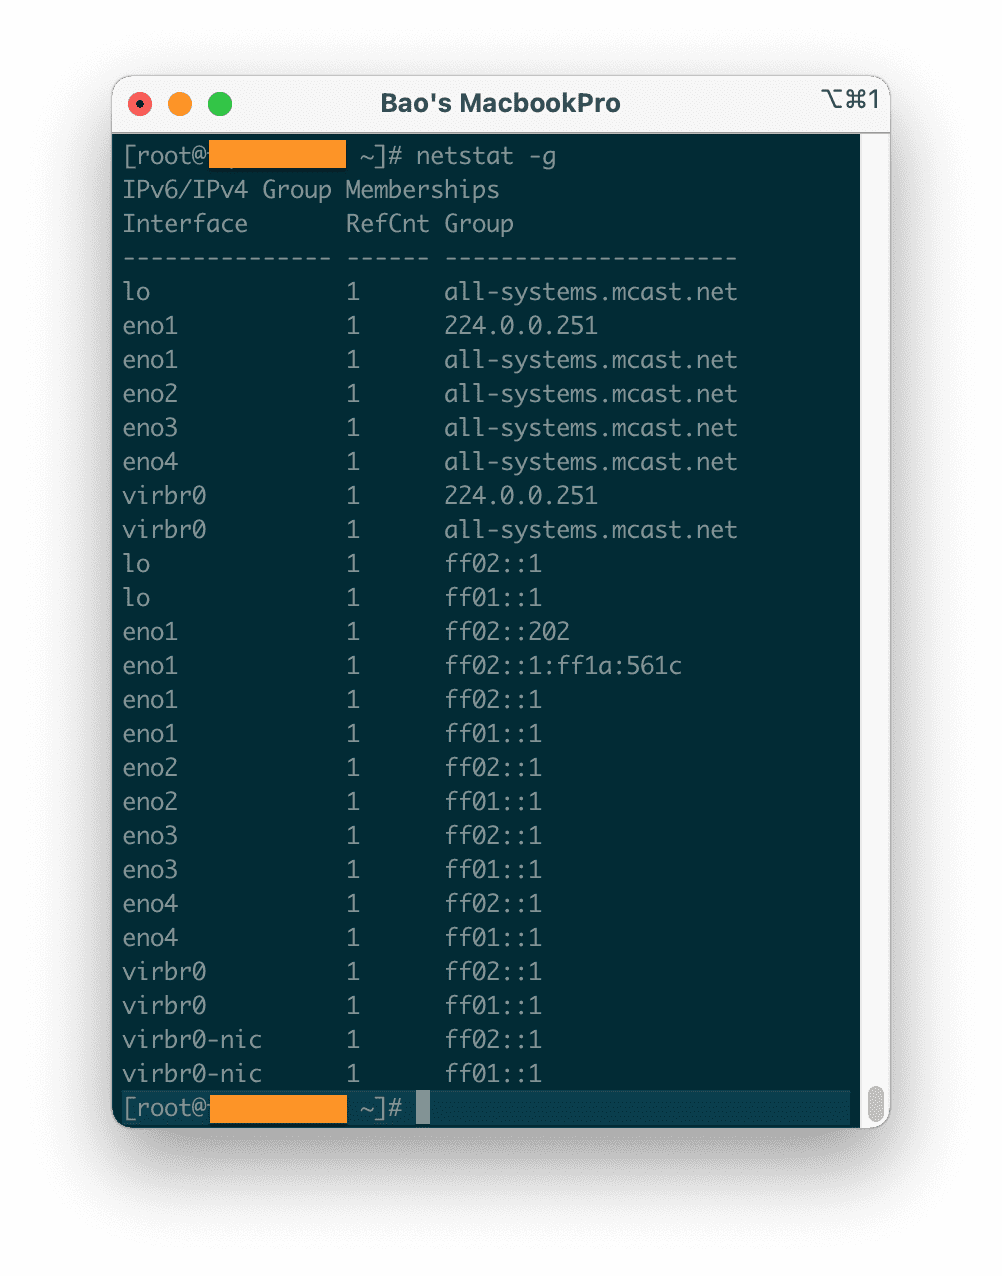Click all-systems.mcast.net in the first lo row

pos(591,292)
